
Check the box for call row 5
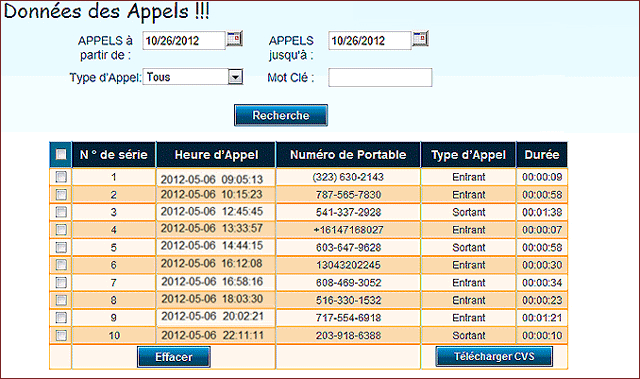click(61, 247)
